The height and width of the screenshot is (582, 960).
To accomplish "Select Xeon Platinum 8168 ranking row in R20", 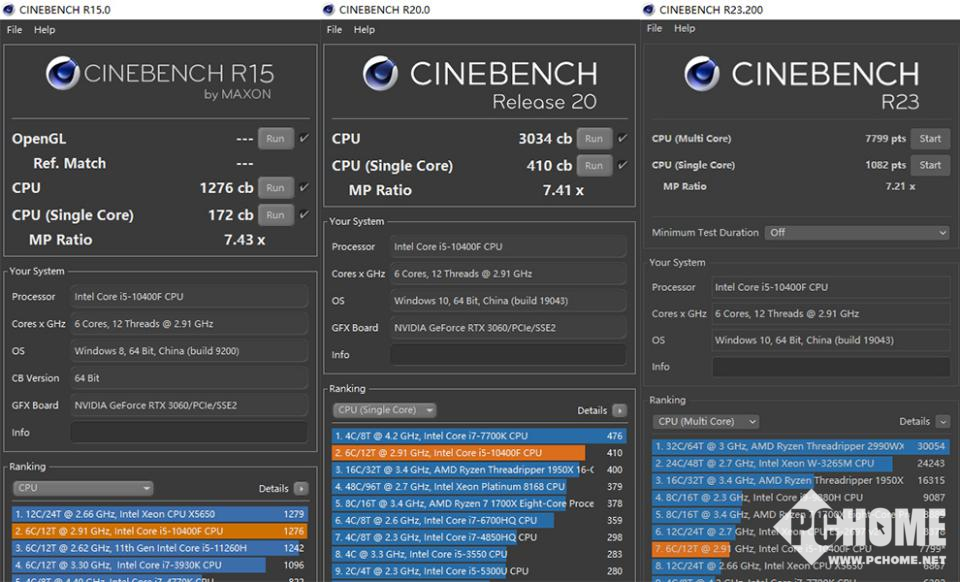I will [x=478, y=487].
